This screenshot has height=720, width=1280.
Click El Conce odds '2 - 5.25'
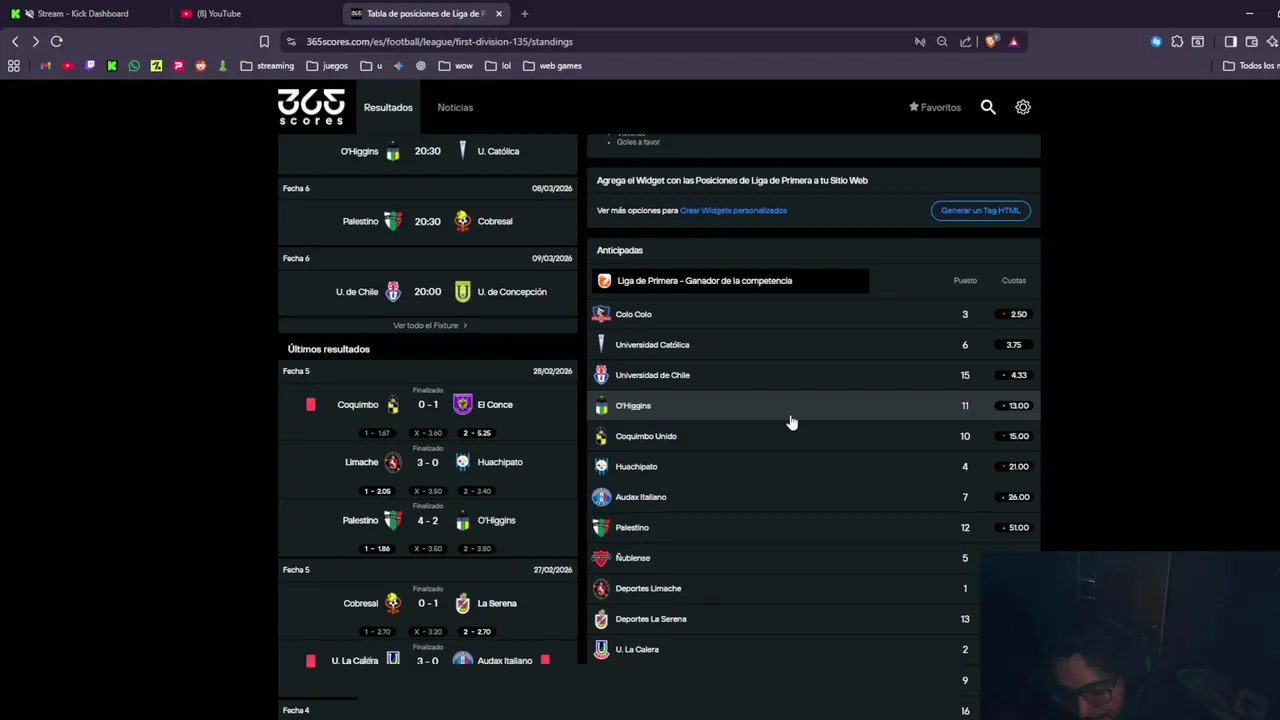(477, 433)
